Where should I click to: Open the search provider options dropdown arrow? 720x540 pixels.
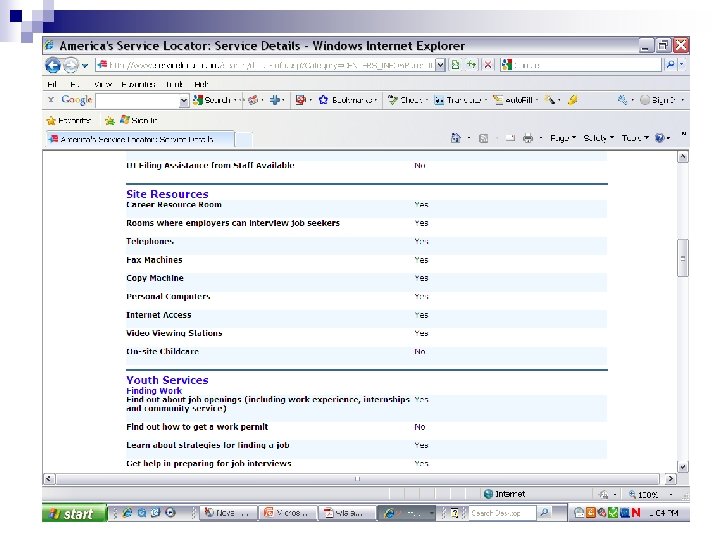pyautogui.click(x=681, y=65)
